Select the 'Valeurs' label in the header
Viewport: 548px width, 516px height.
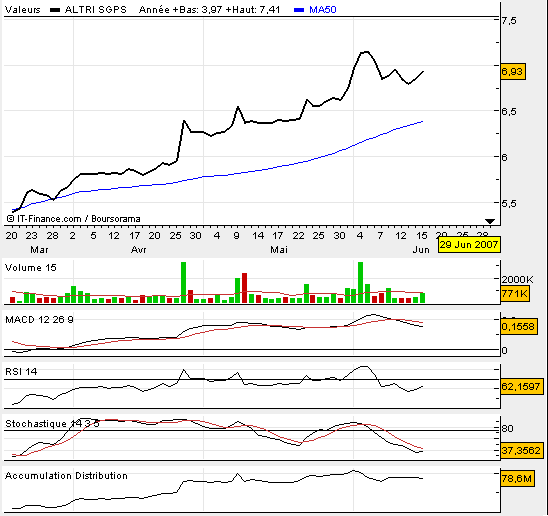[23, 9]
